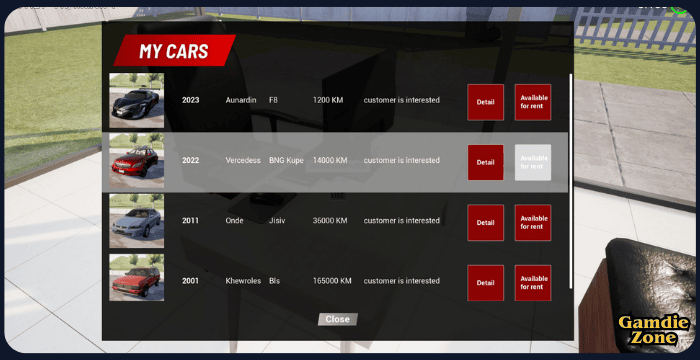Select the red Vercedess car thumbnail
This screenshot has width=700, height=360.
coord(137,161)
